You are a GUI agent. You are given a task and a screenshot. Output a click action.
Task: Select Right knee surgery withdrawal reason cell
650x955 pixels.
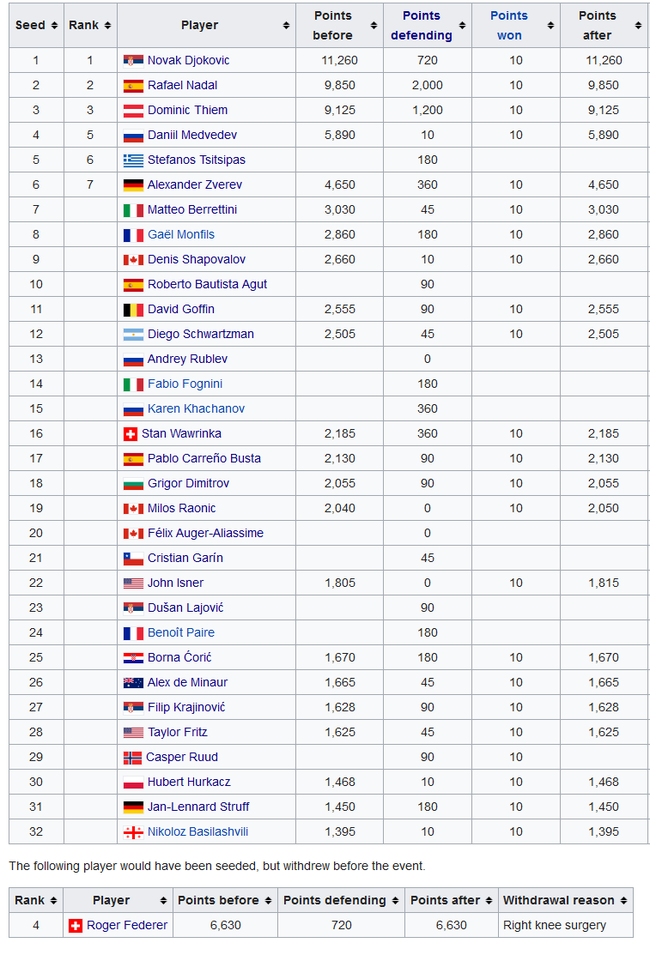565,926
